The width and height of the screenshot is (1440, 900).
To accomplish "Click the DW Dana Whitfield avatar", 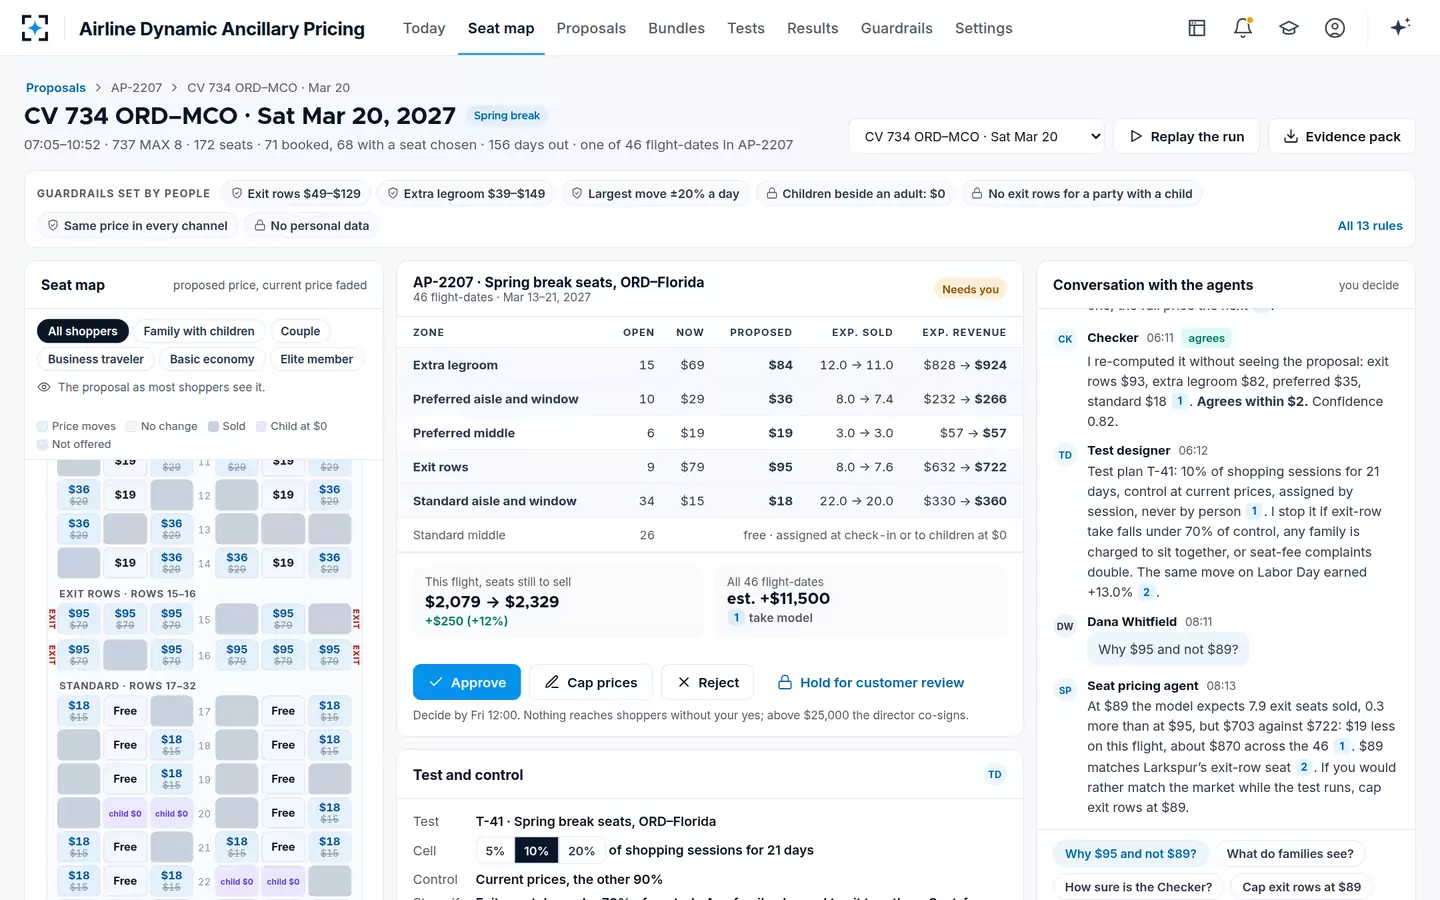I will point(1065,626).
